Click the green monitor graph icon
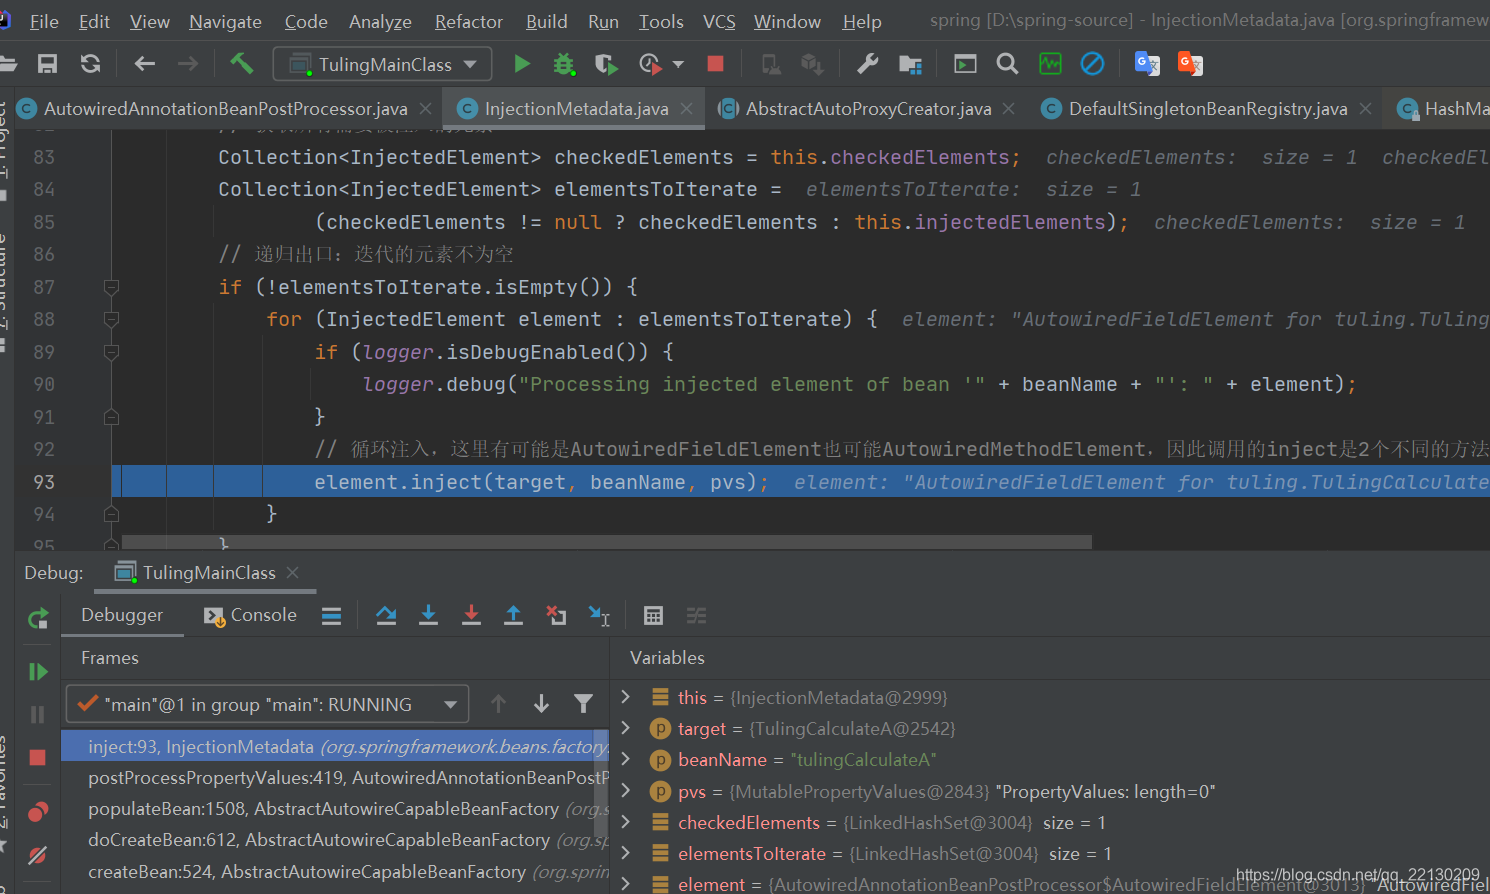Image resolution: width=1490 pixels, height=894 pixels. 1050,64
